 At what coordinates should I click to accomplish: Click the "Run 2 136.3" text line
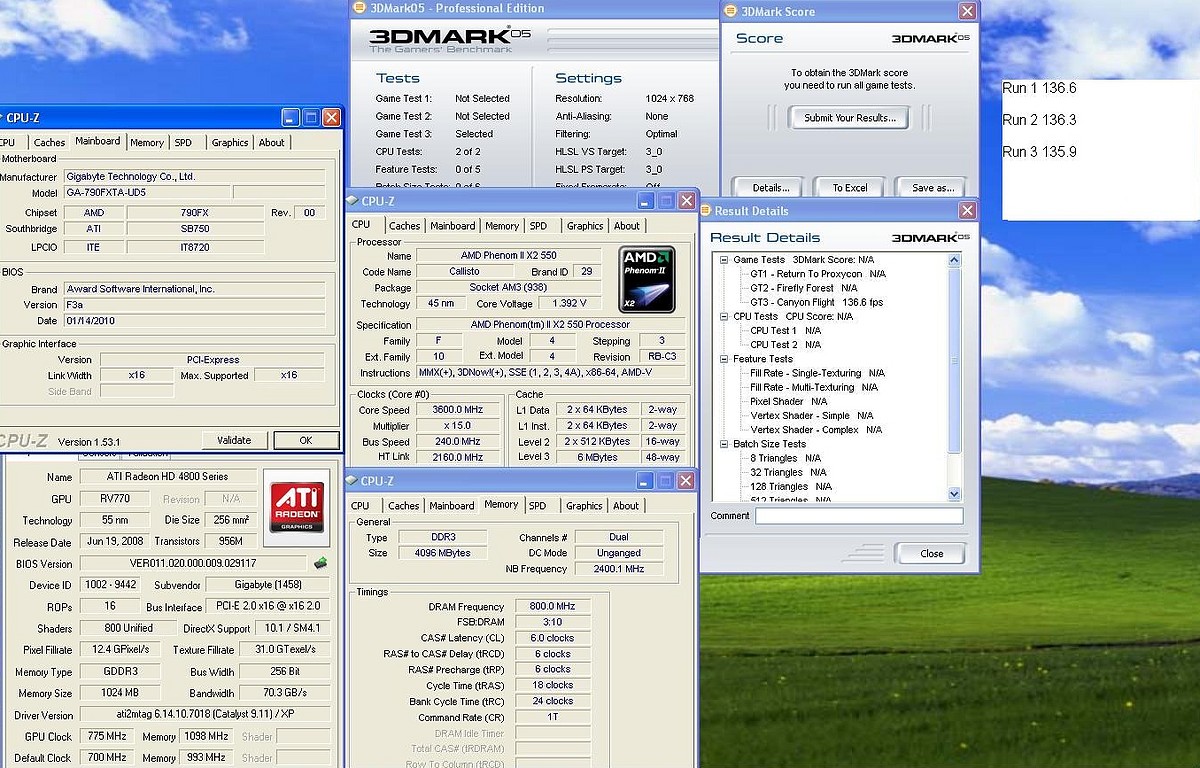1039,120
